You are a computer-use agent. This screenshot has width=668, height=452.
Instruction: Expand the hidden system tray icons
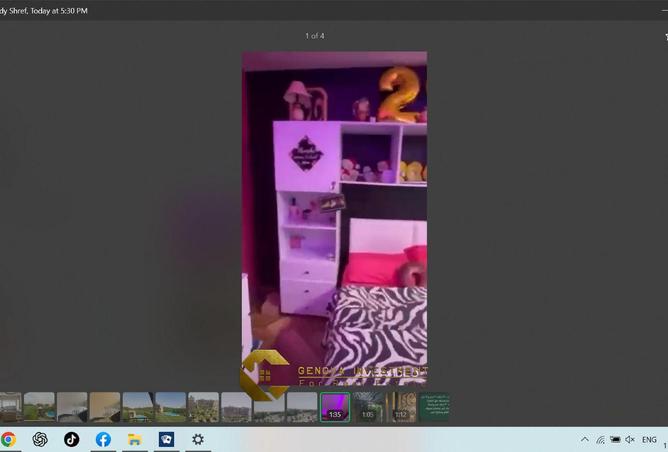(x=585, y=440)
